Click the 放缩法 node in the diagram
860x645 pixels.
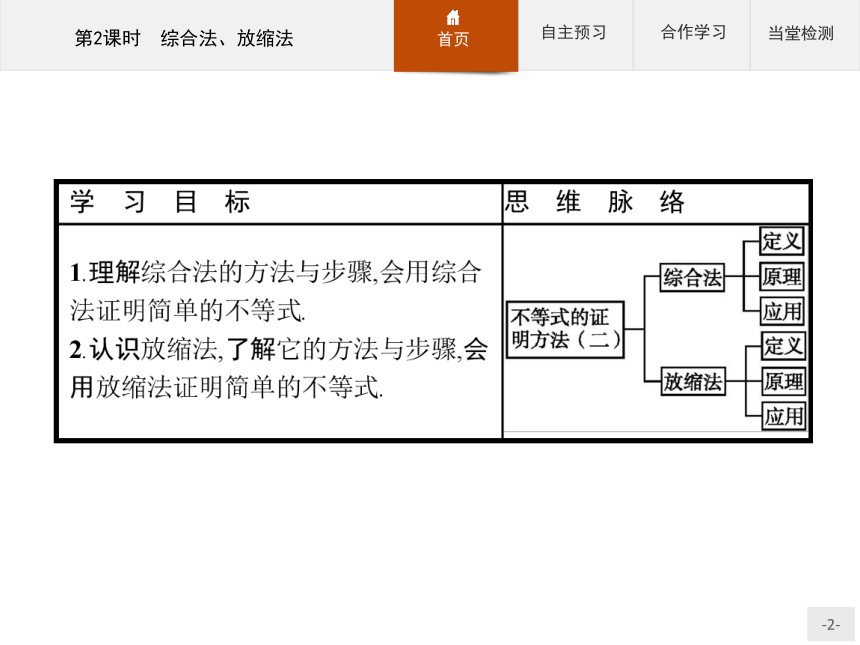[x=693, y=381]
